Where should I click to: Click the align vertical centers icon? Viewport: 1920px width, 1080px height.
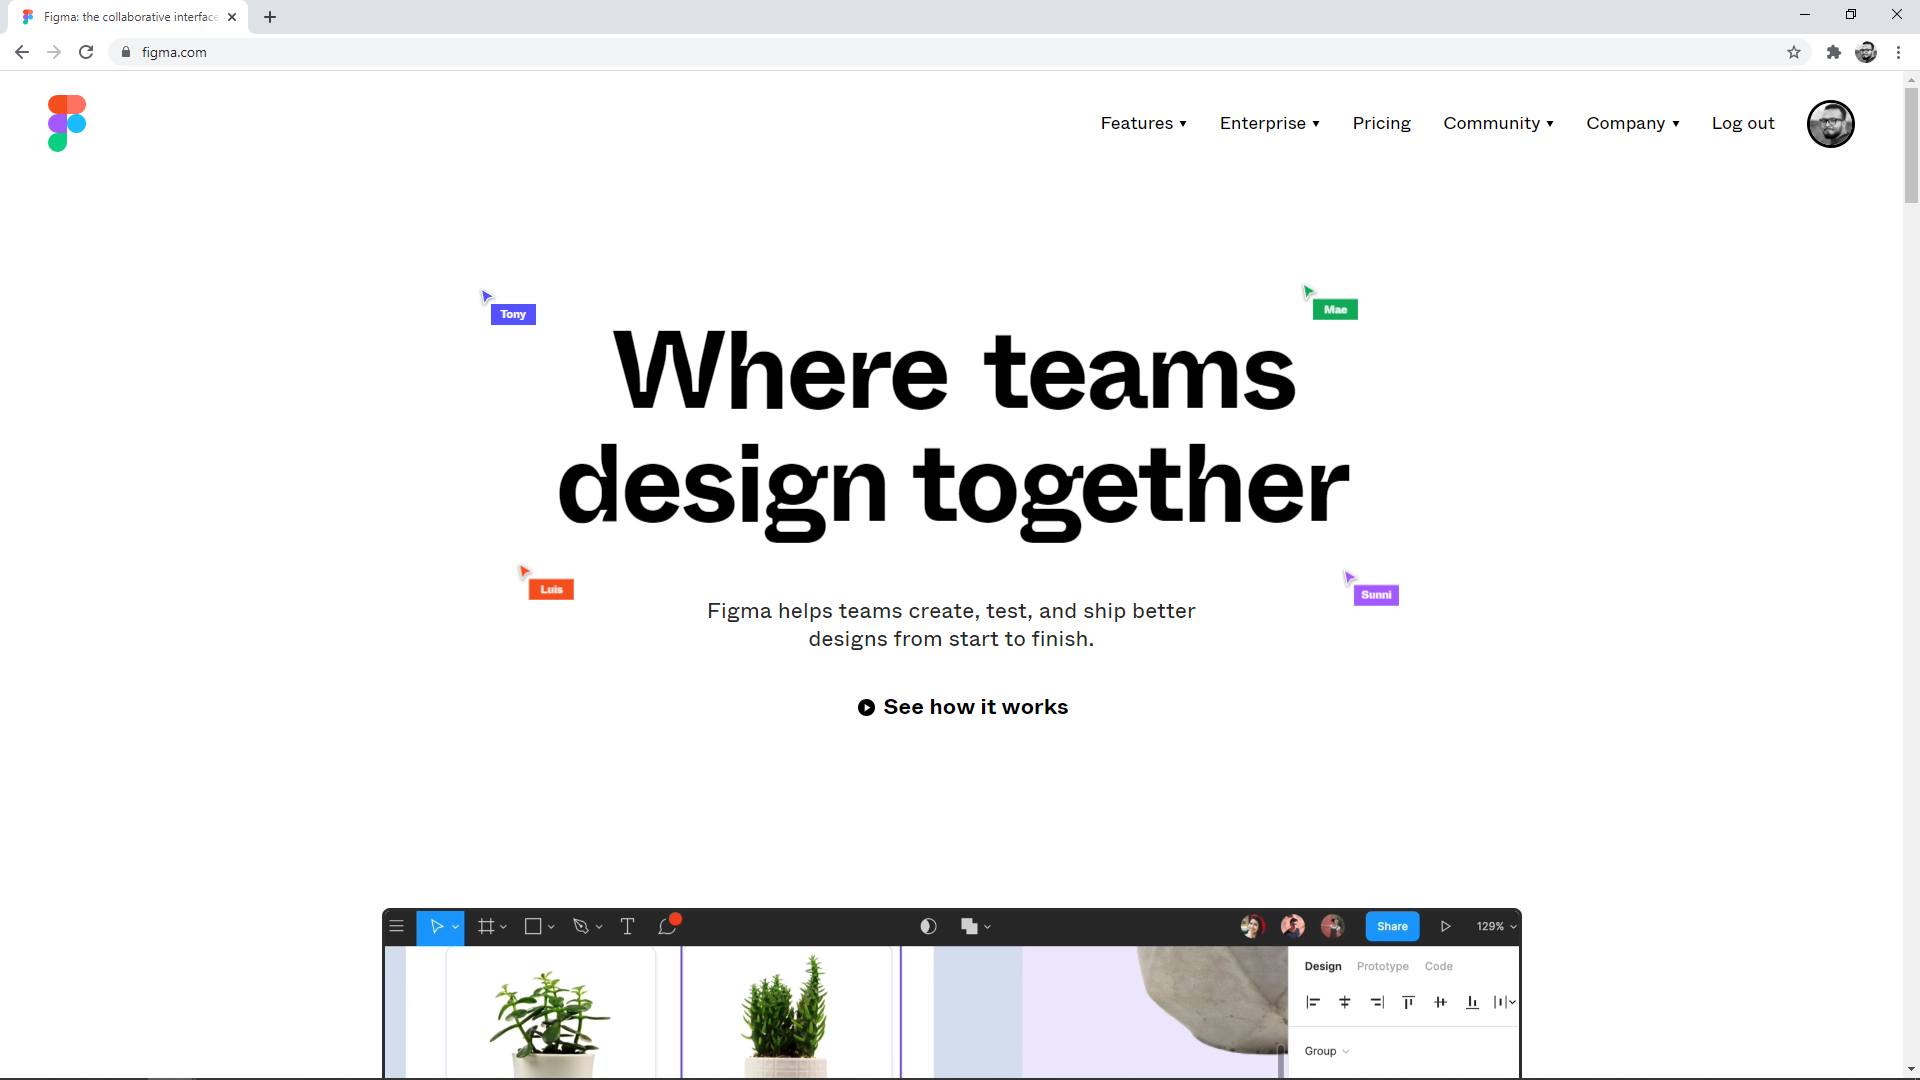pos(1441,1002)
